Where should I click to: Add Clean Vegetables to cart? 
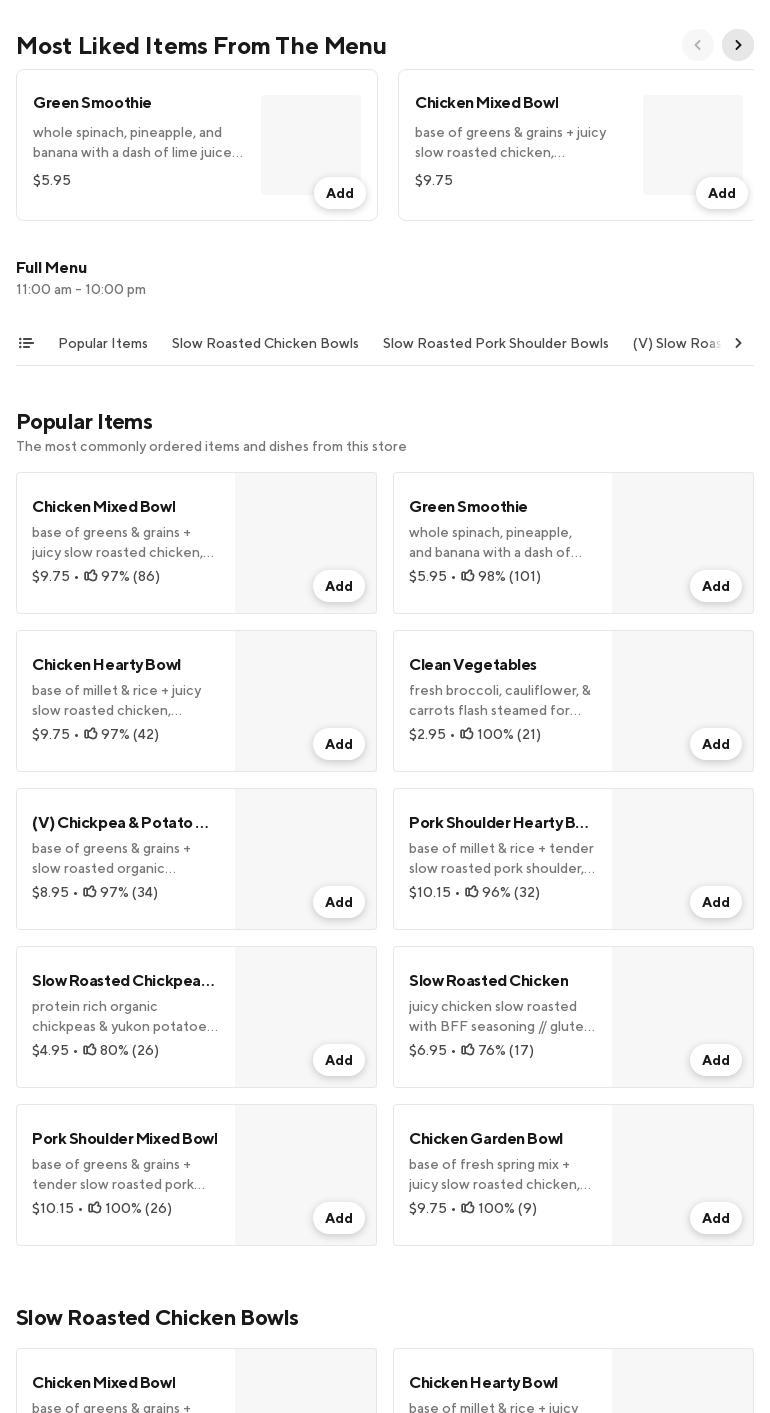click(715, 744)
